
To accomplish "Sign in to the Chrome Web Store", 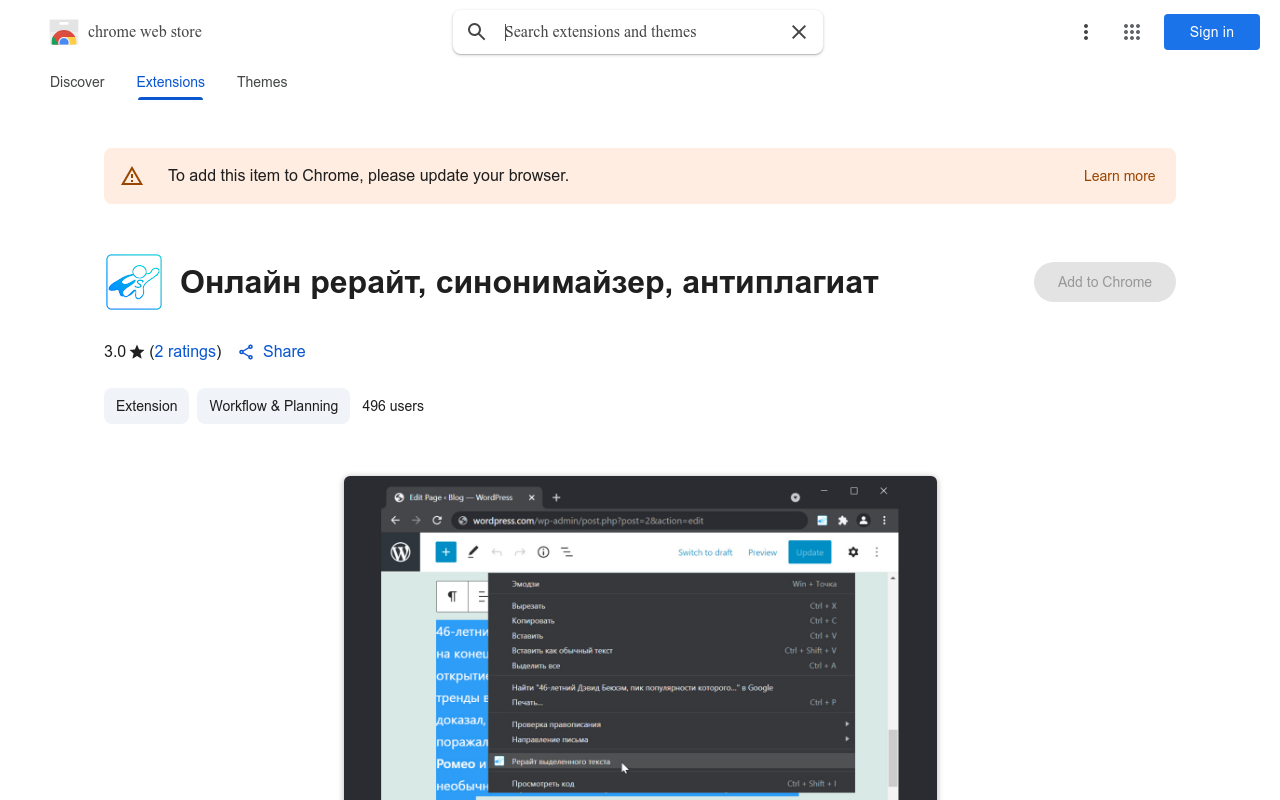I will coord(1212,32).
